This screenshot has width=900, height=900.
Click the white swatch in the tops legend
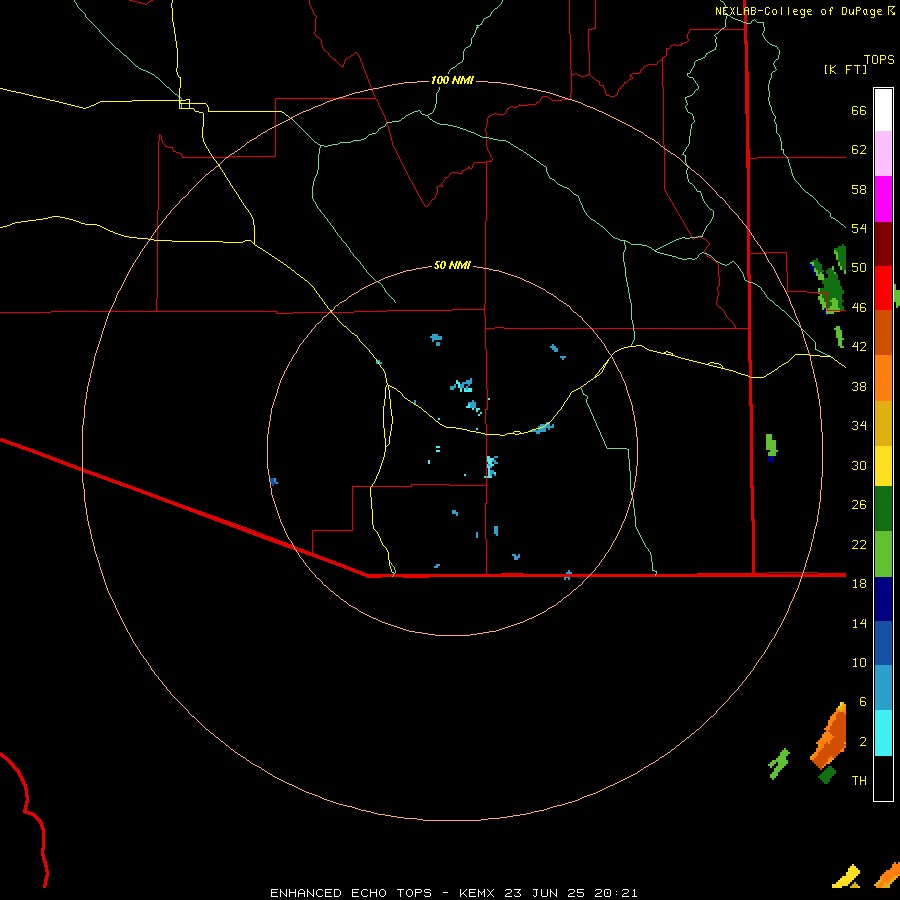pyautogui.click(x=883, y=110)
